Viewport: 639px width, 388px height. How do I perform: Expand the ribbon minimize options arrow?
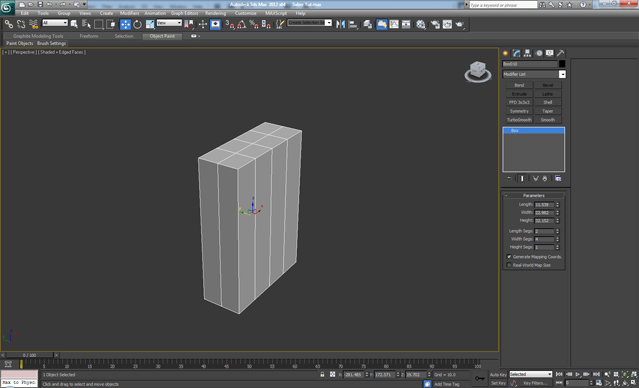click(199, 36)
